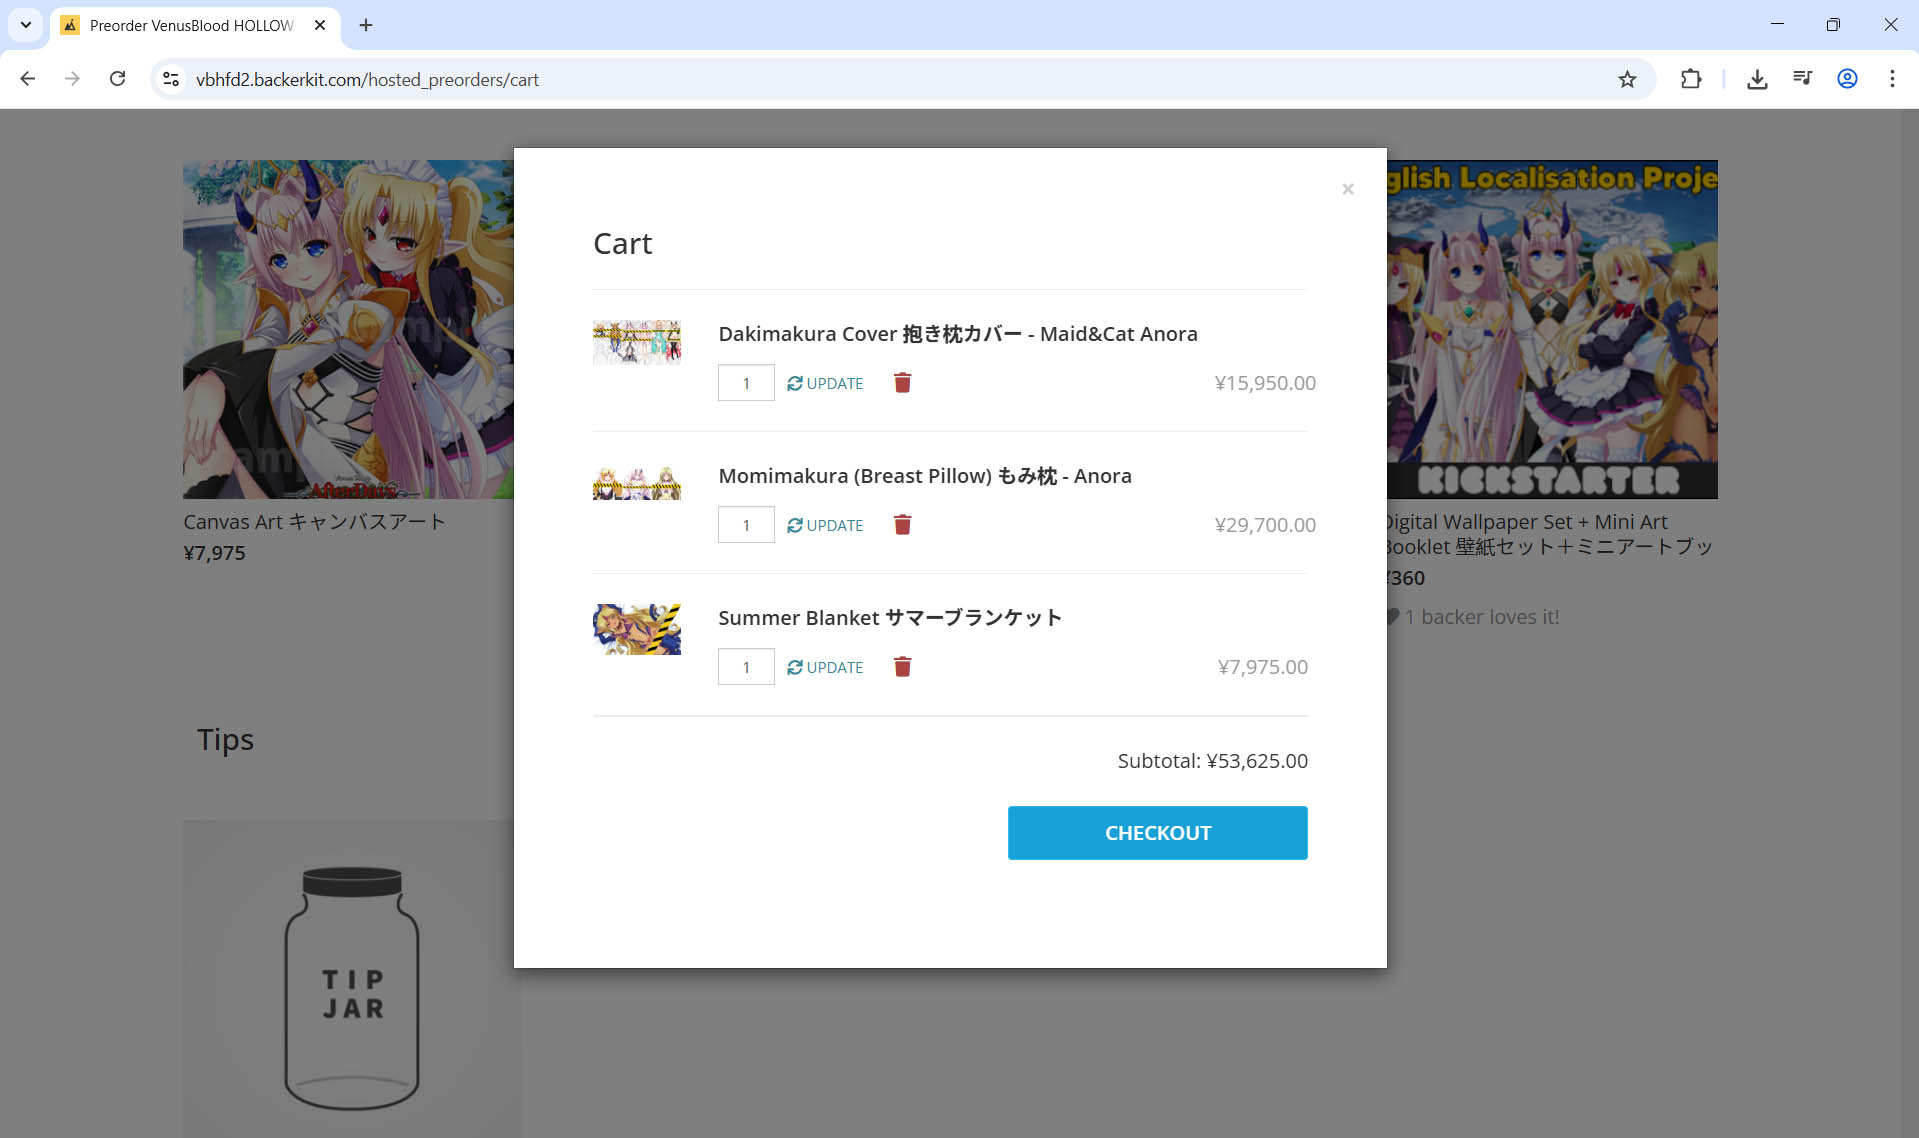The image size is (1919, 1138).
Task: Open the Chrome downloads icon
Action: pos(1757,79)
